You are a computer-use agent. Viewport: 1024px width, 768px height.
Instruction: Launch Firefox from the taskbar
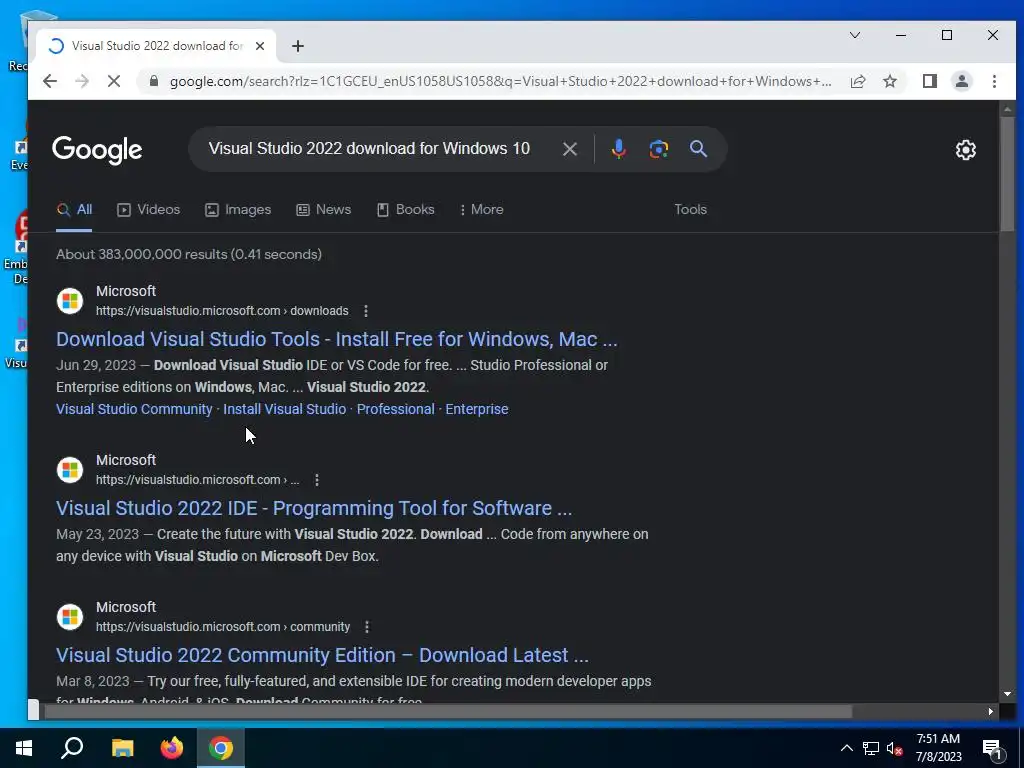tap(172, 748)
